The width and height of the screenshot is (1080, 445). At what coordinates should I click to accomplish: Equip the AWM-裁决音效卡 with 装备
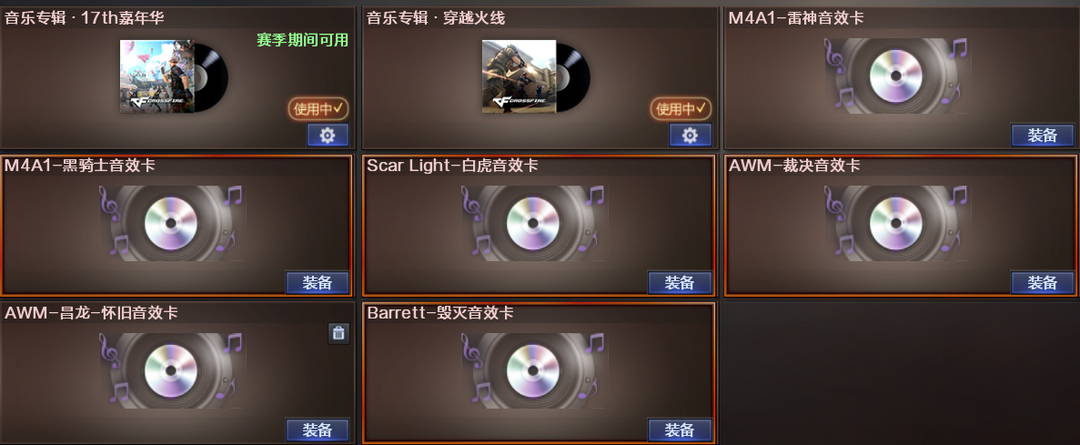1042,282
